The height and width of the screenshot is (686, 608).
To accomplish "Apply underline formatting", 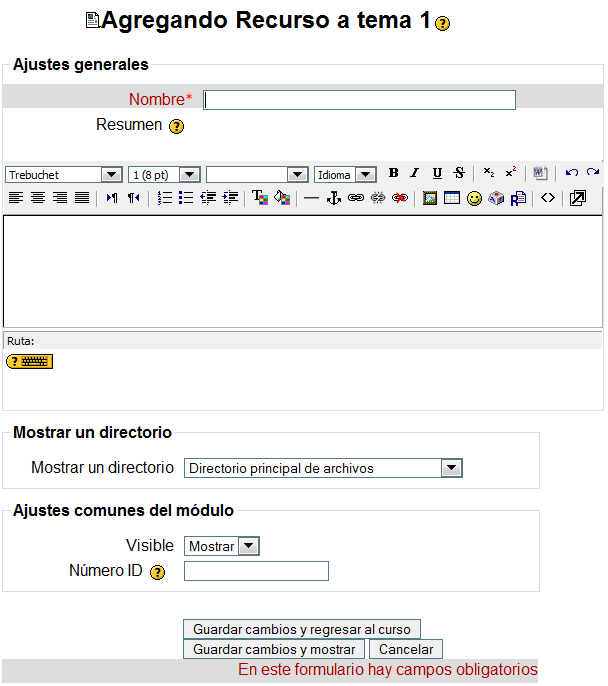I will 437,174.
